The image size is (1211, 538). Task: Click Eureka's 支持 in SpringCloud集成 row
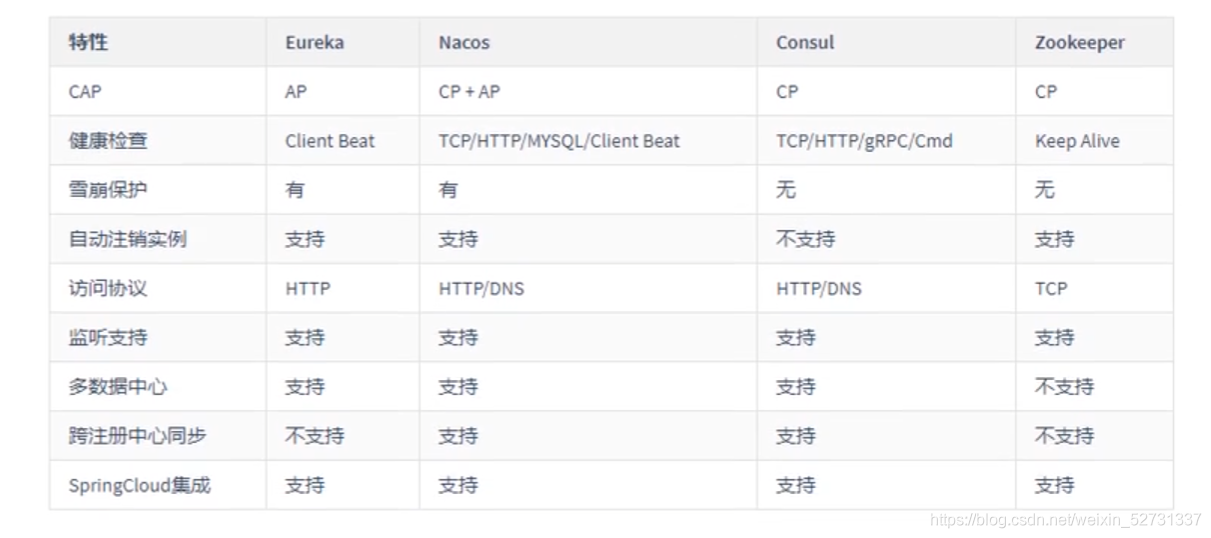coord(305,485)
